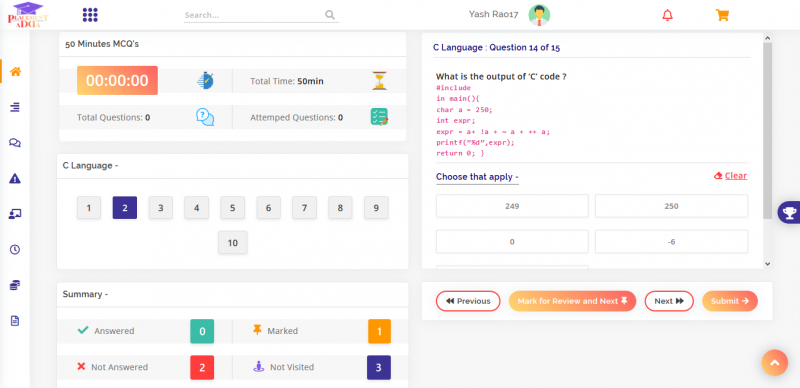Image resolution: width=800 pixels, height=388 pixels.
Task: Click the Not Visited count badge 3
Action: tap(379, 367)
